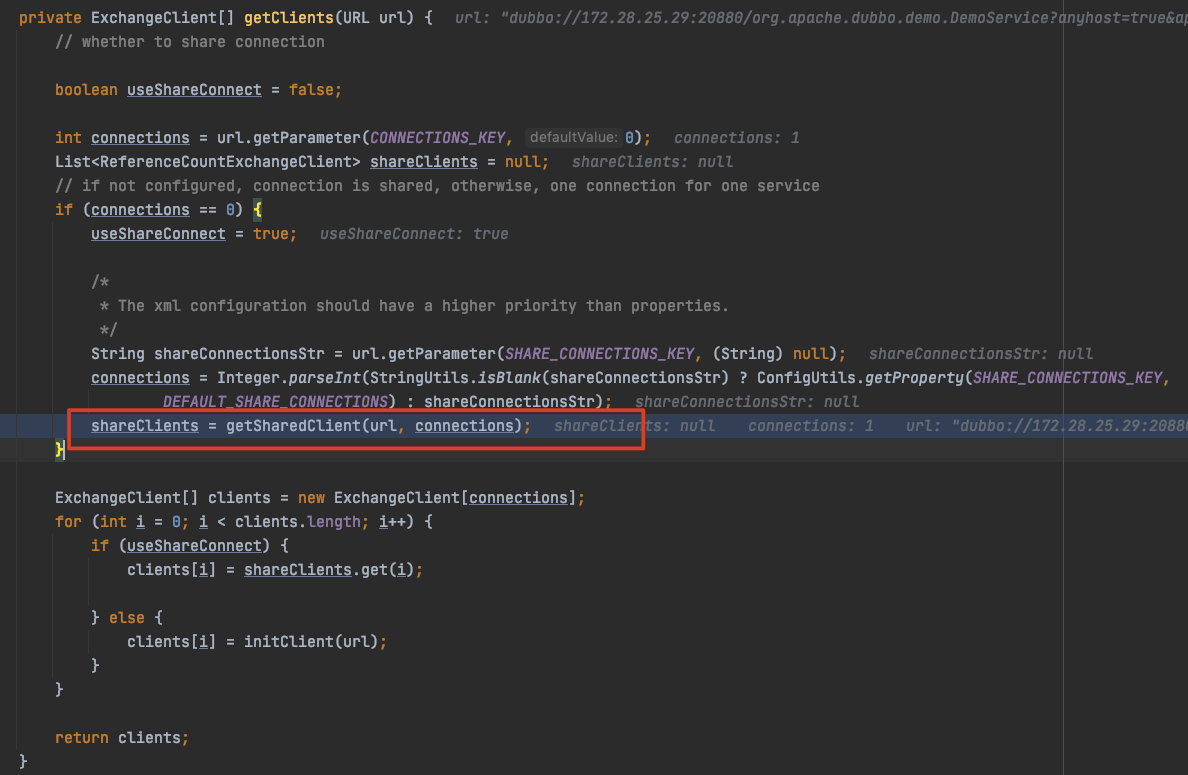Click the 'The xml configuration should have' comment
Screen dimensions: 1188x775
click(x=414, y=305)
